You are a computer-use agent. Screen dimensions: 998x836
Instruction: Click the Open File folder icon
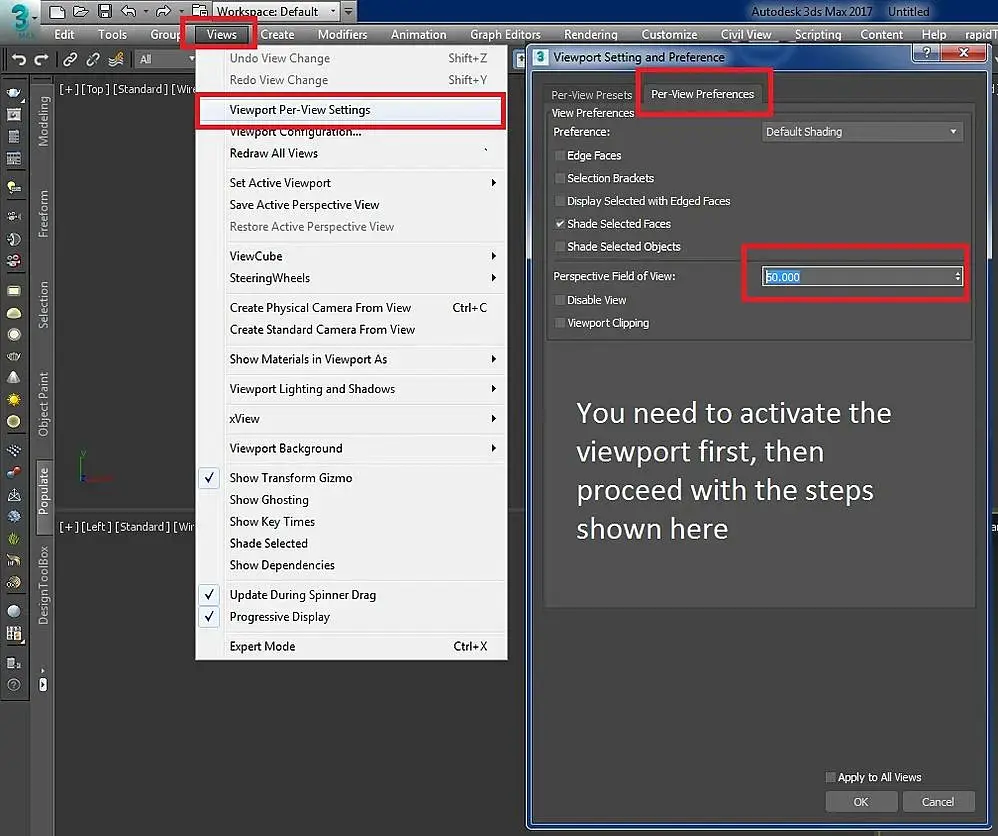[80, 11]
